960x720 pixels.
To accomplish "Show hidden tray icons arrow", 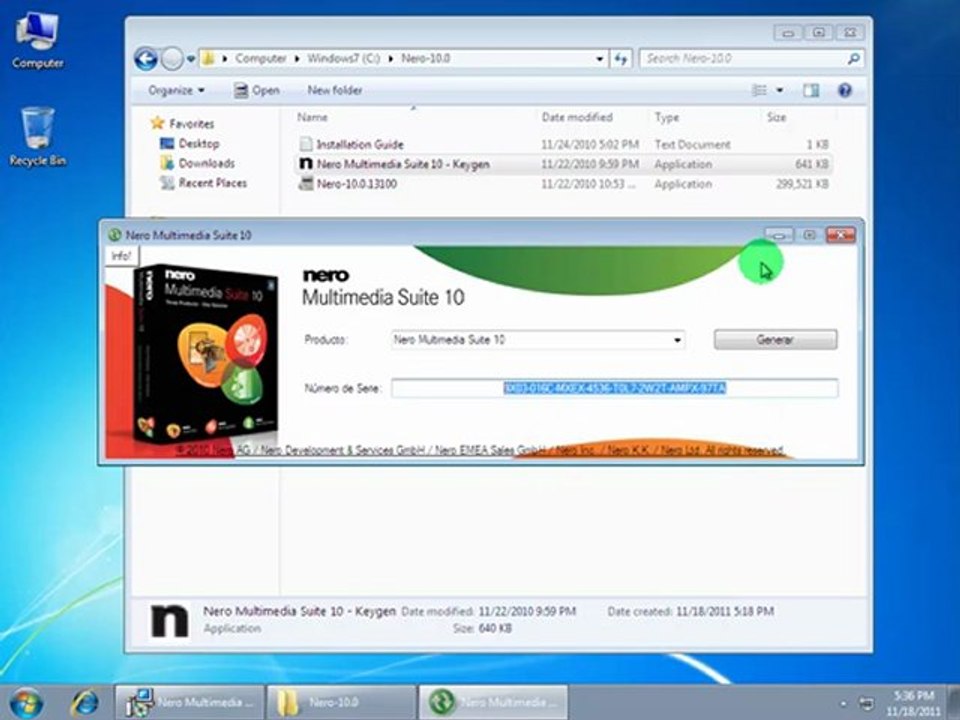I will (843, 704).
